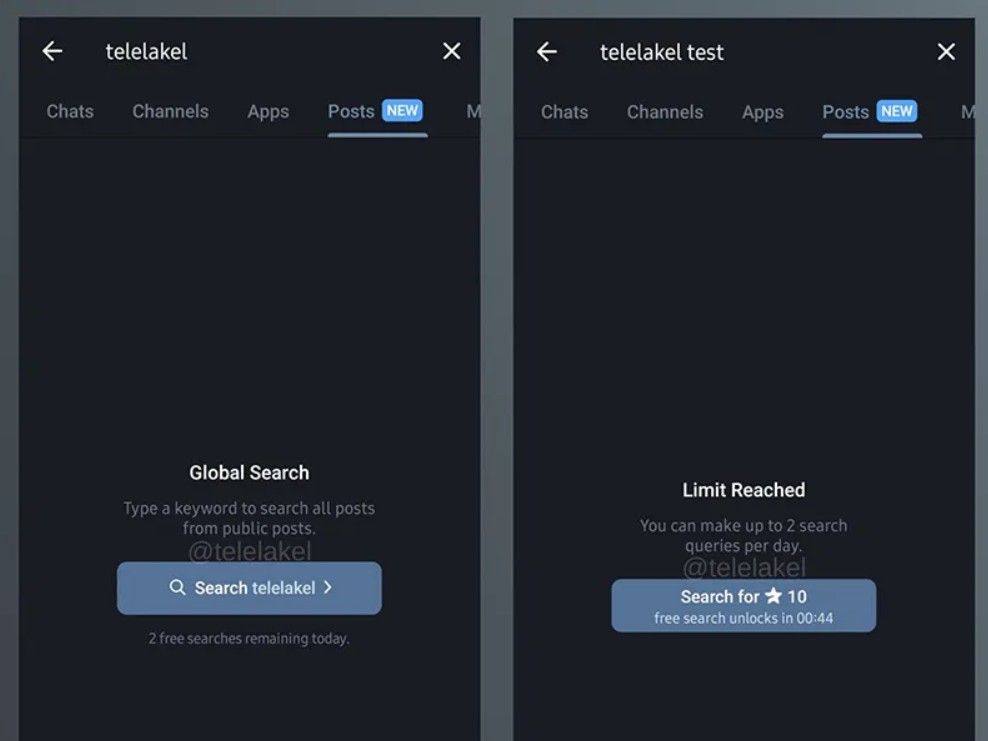Open Channels tab in left panel
Viewport: 988px width, 741px height.
170,111
